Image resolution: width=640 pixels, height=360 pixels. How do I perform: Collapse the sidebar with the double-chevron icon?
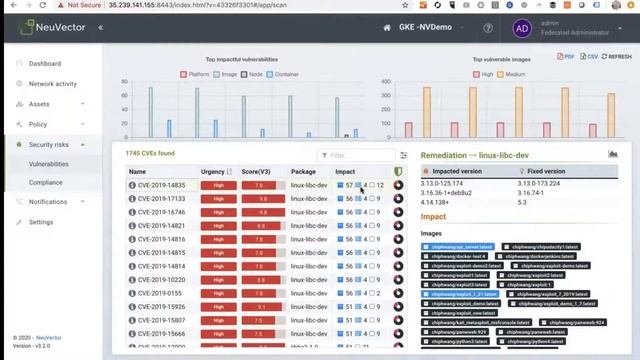[100, 28]
